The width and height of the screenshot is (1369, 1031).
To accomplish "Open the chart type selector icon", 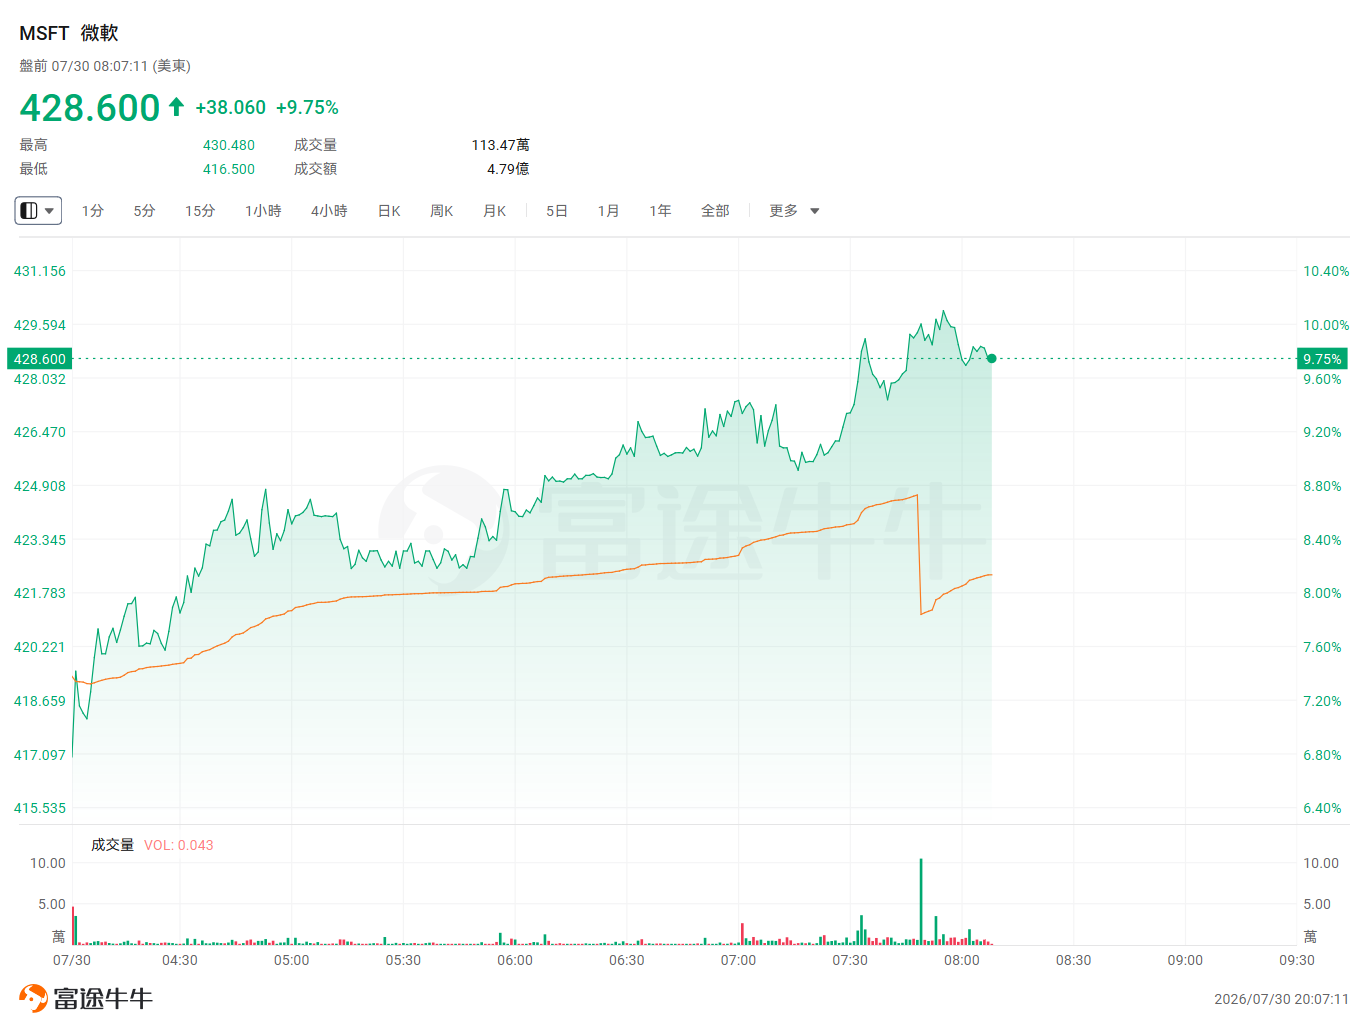I will coord(29,211).
